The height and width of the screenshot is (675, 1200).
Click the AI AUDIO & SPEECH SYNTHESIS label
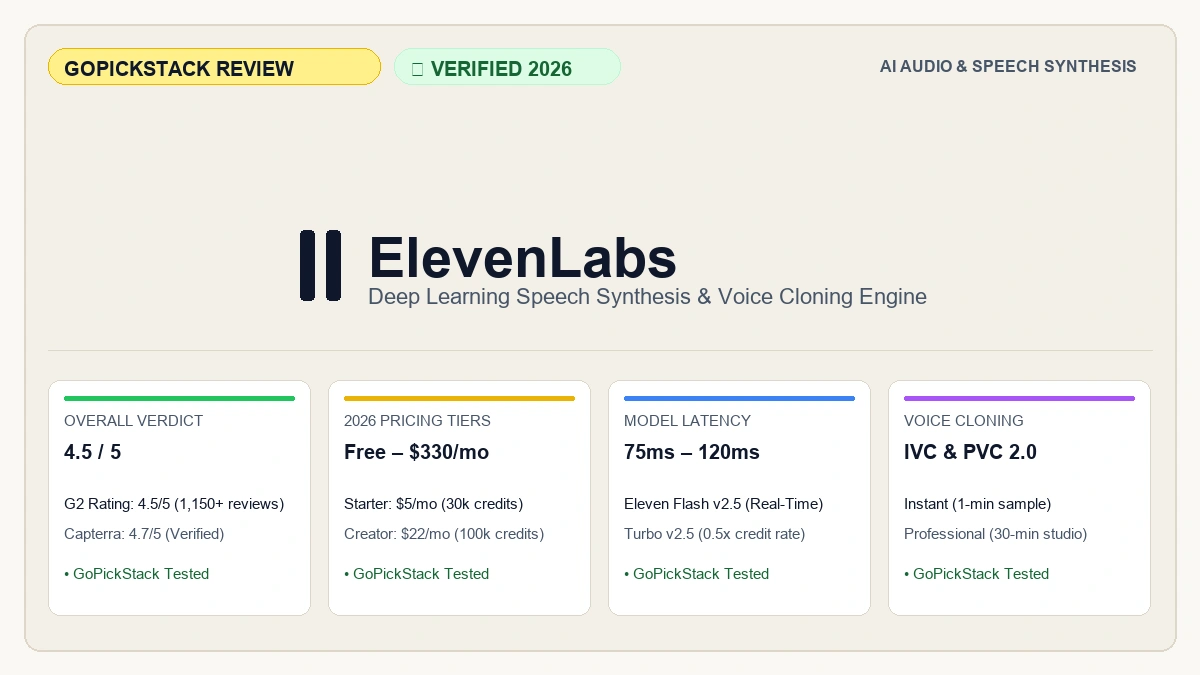[x=1008, y=66]
